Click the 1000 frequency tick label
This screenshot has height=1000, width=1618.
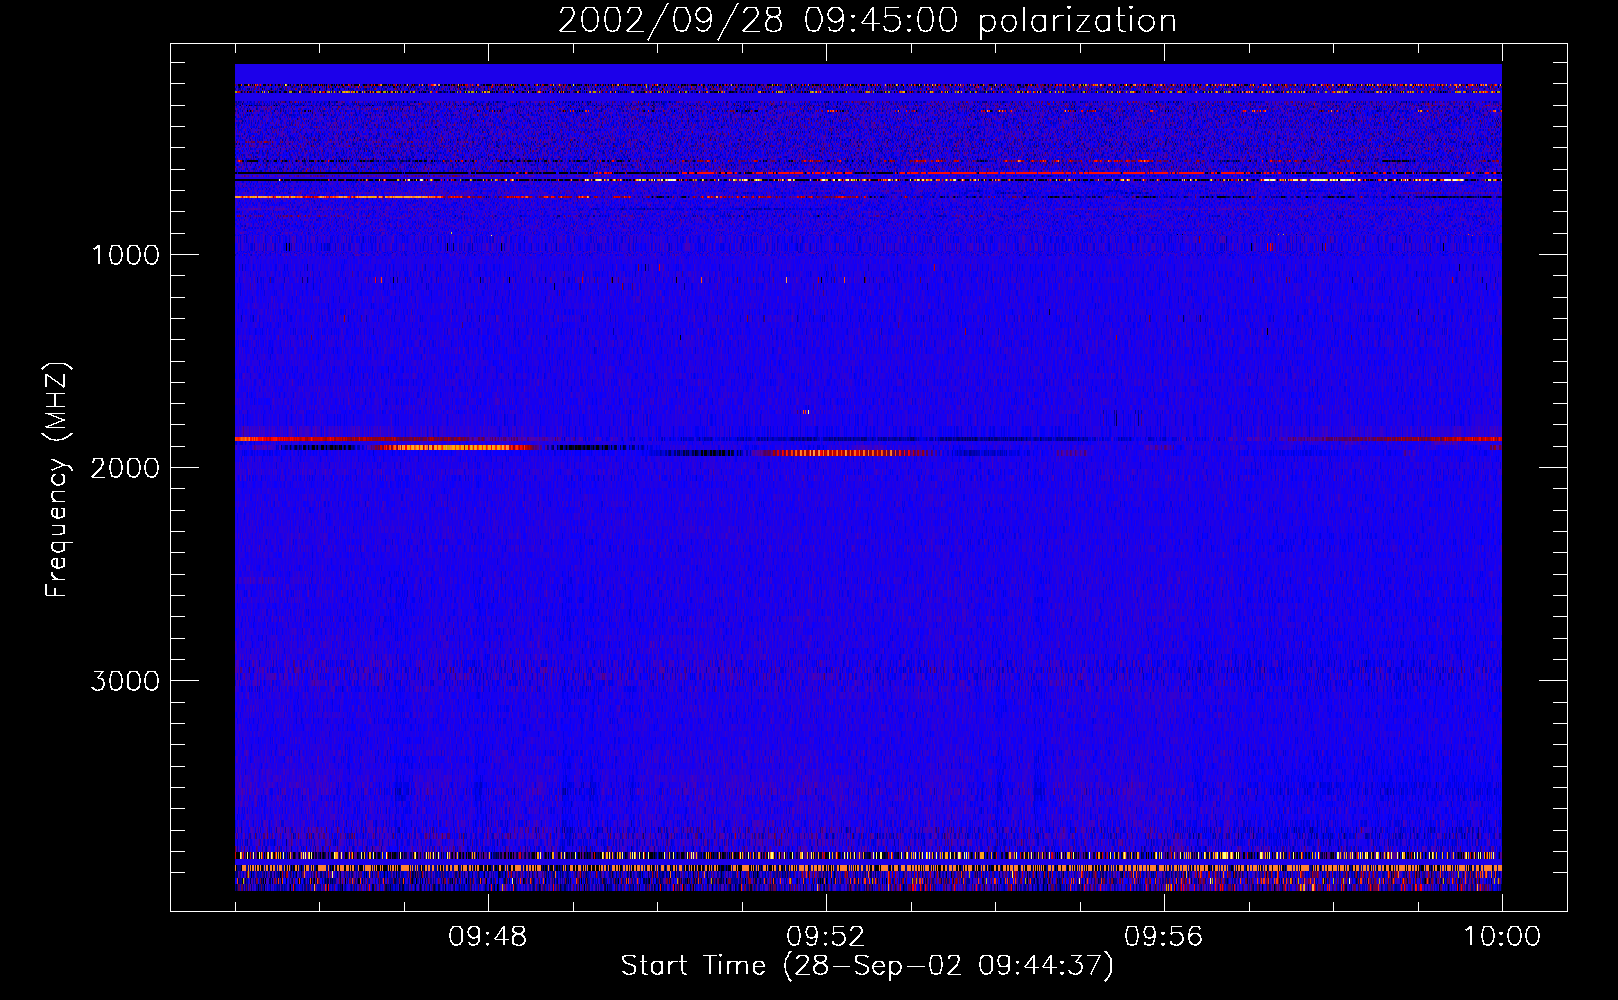click(x=125, y=255)
